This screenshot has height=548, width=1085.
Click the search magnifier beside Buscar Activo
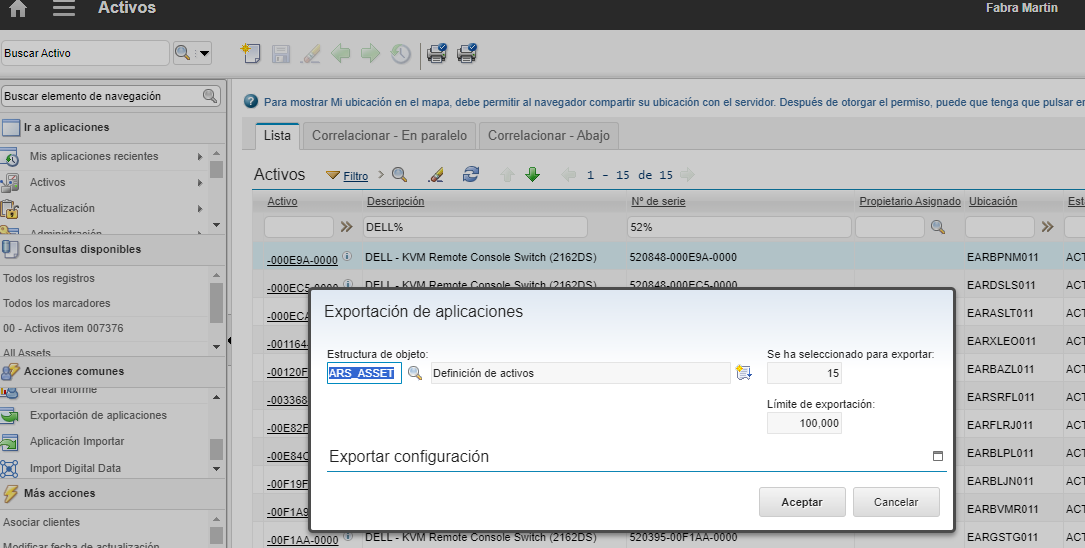[182, 53]
